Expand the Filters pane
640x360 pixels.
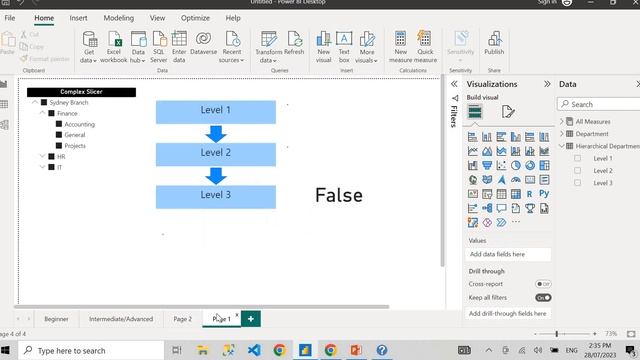point(454,84)
